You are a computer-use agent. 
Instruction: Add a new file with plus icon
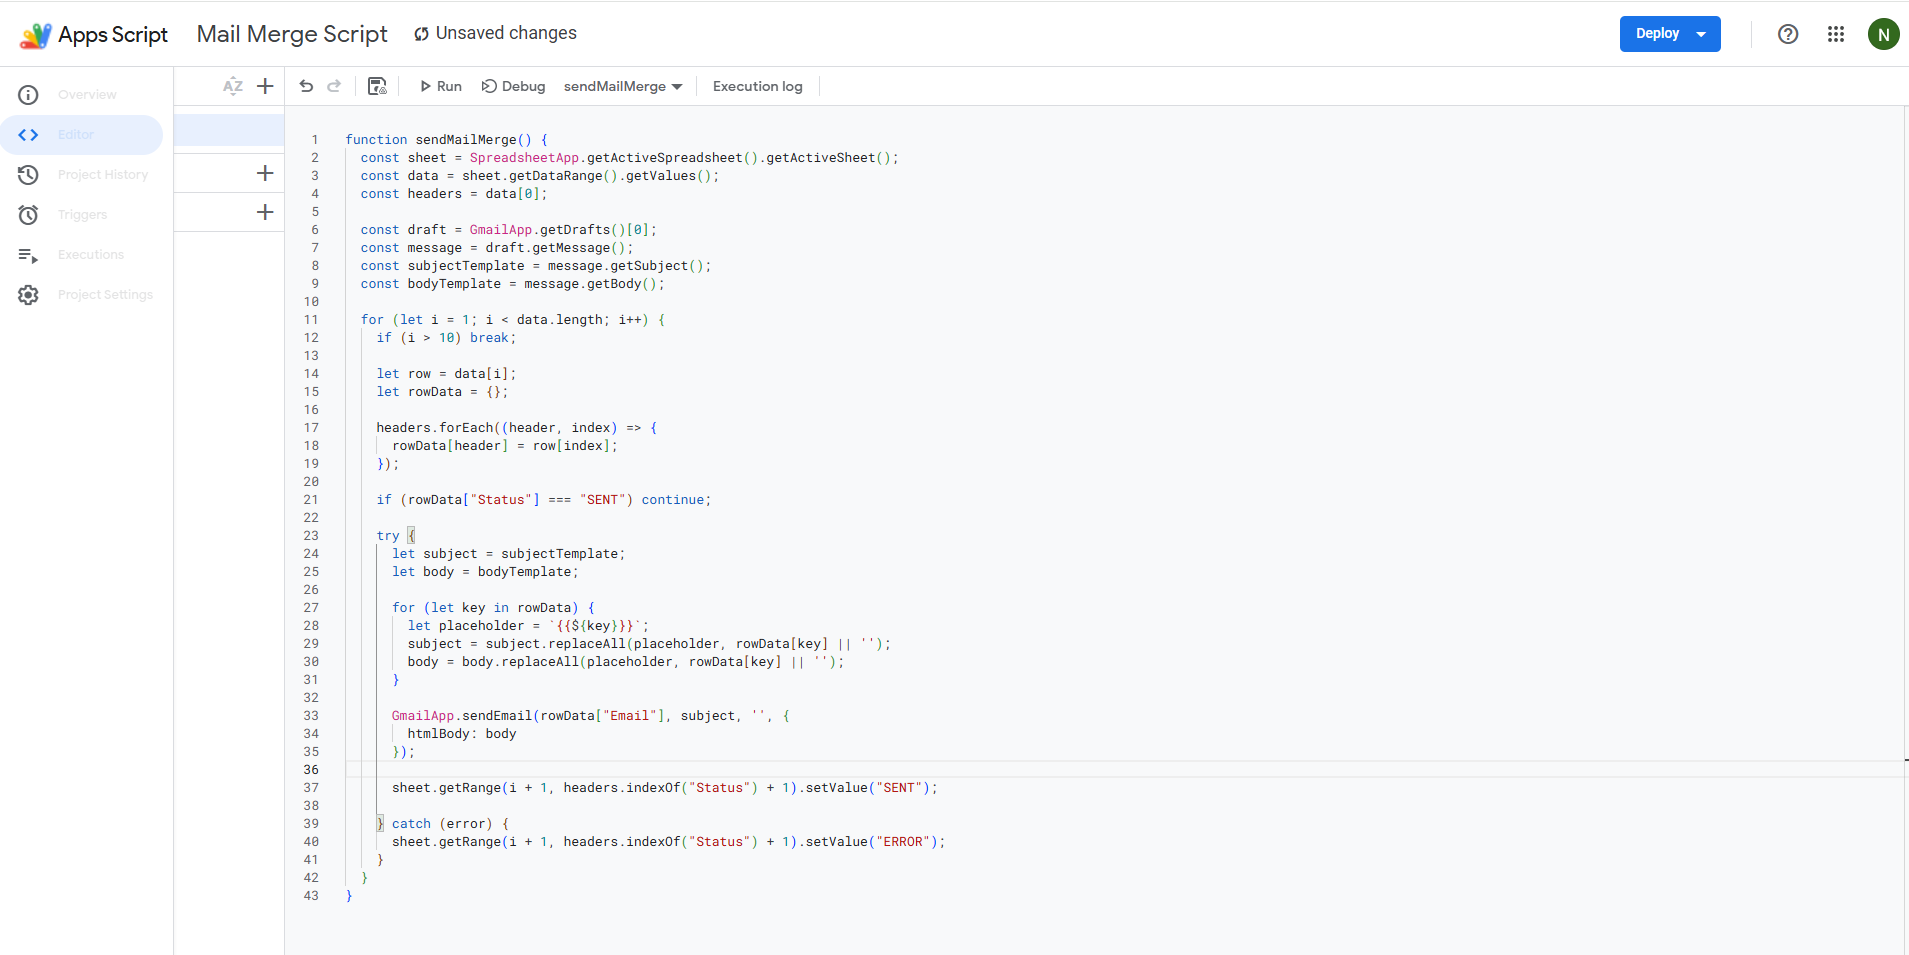(x=265, y=86)
